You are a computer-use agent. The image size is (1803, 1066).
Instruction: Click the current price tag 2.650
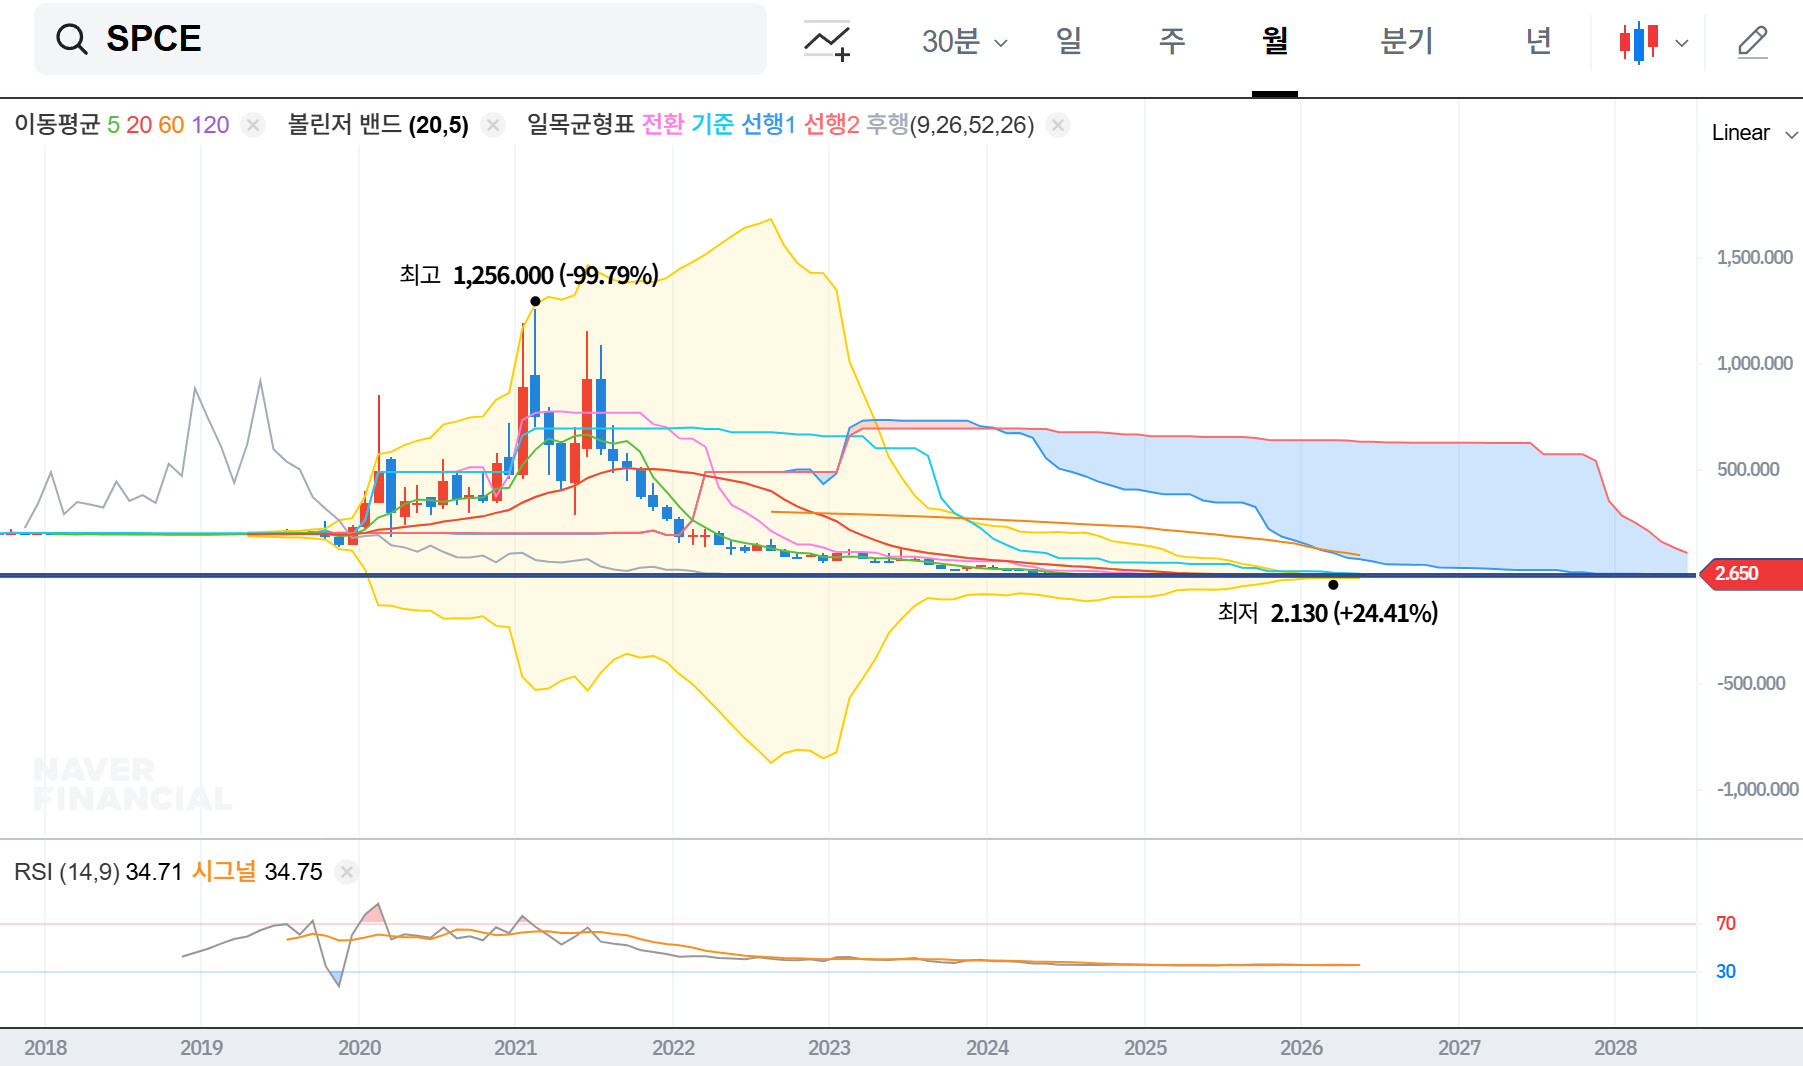[x=1751, y=574]
